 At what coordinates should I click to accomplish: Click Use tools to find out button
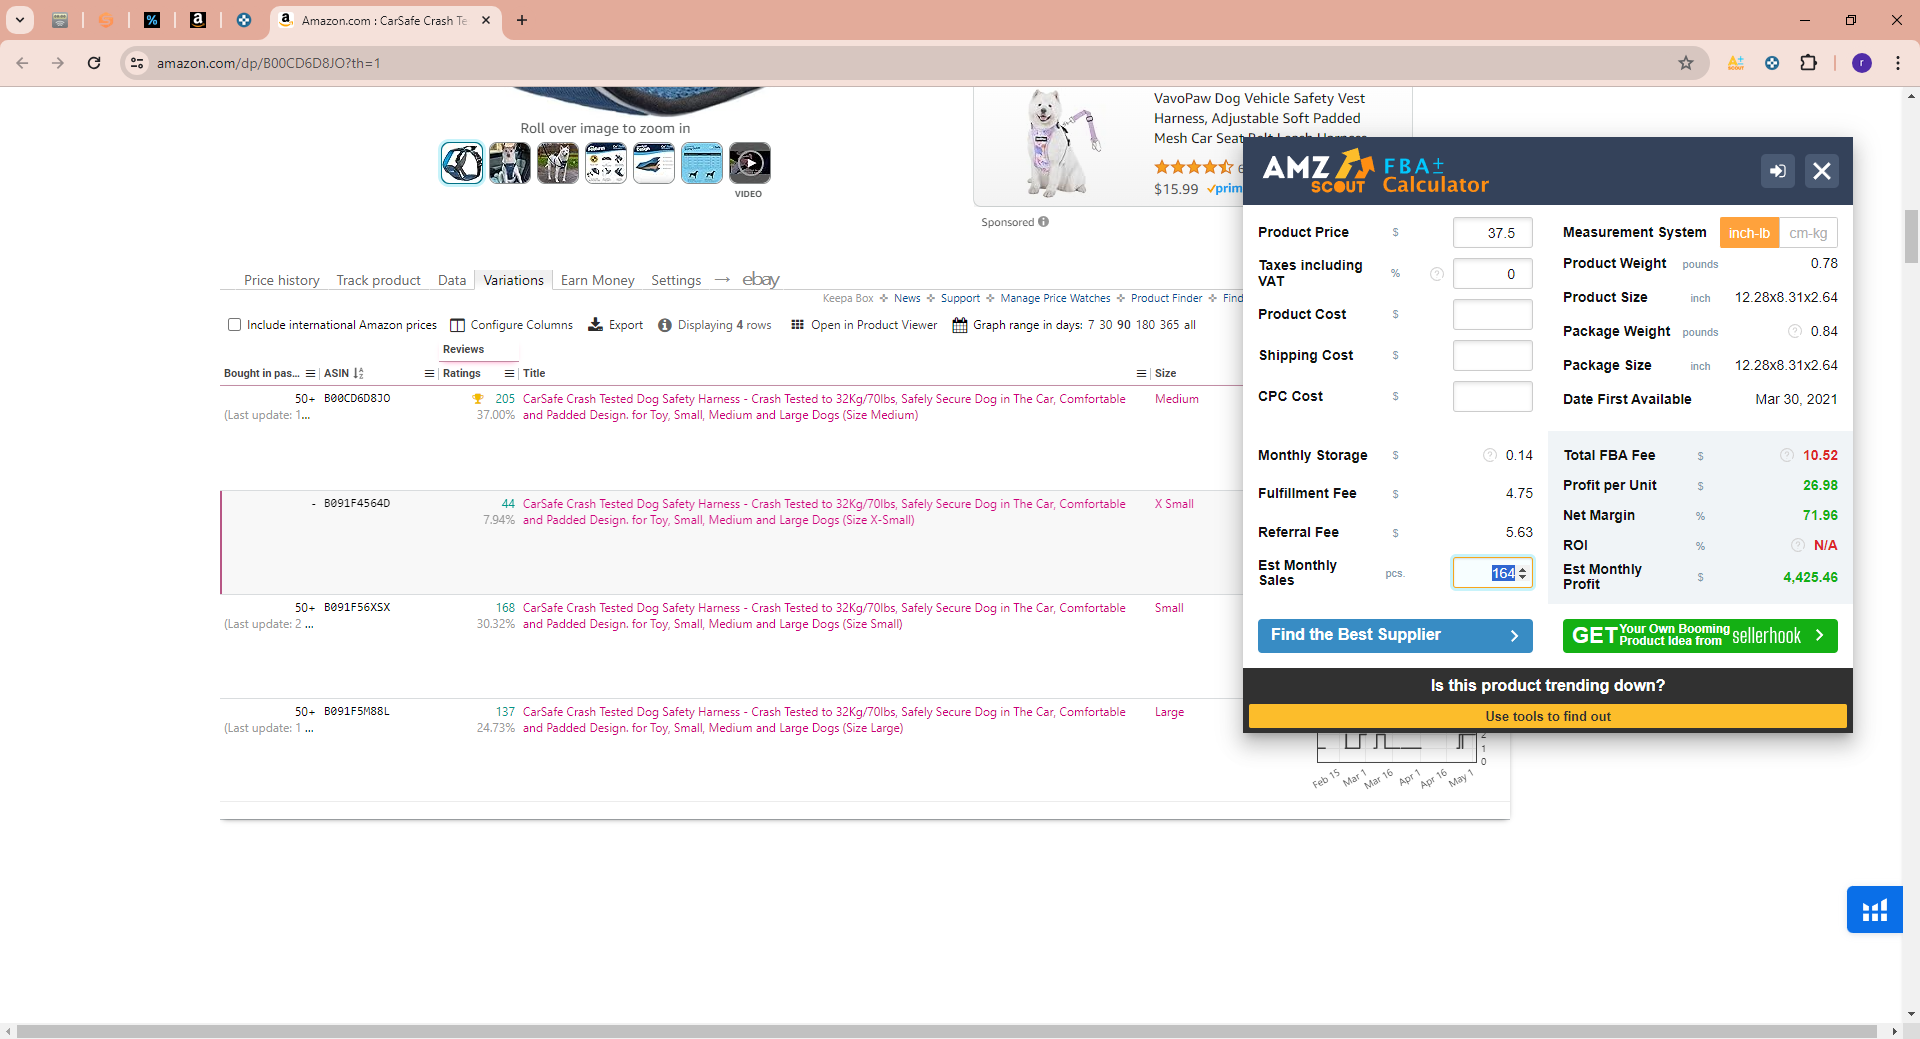point(1548,716)
